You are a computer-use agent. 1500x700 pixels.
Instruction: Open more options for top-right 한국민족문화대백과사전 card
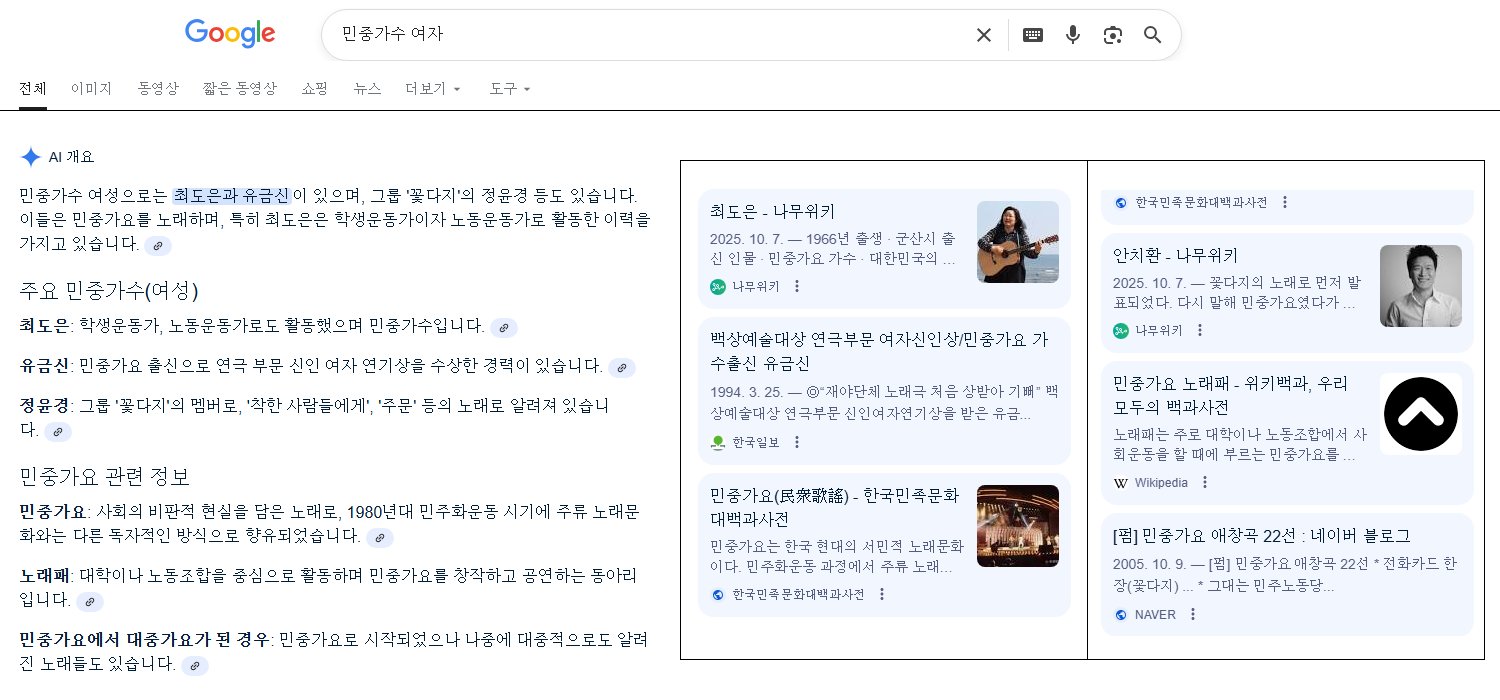tap(1285, 202)
